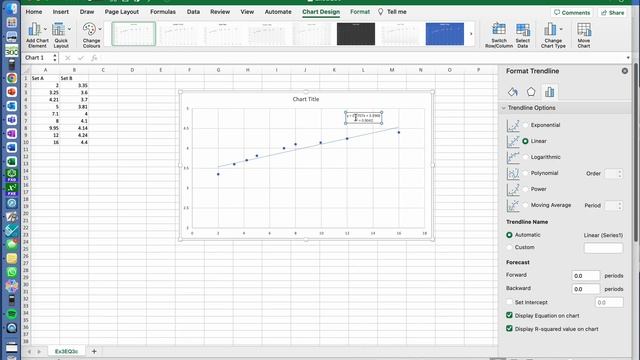Switch to the Home tab

coord(33,12)
